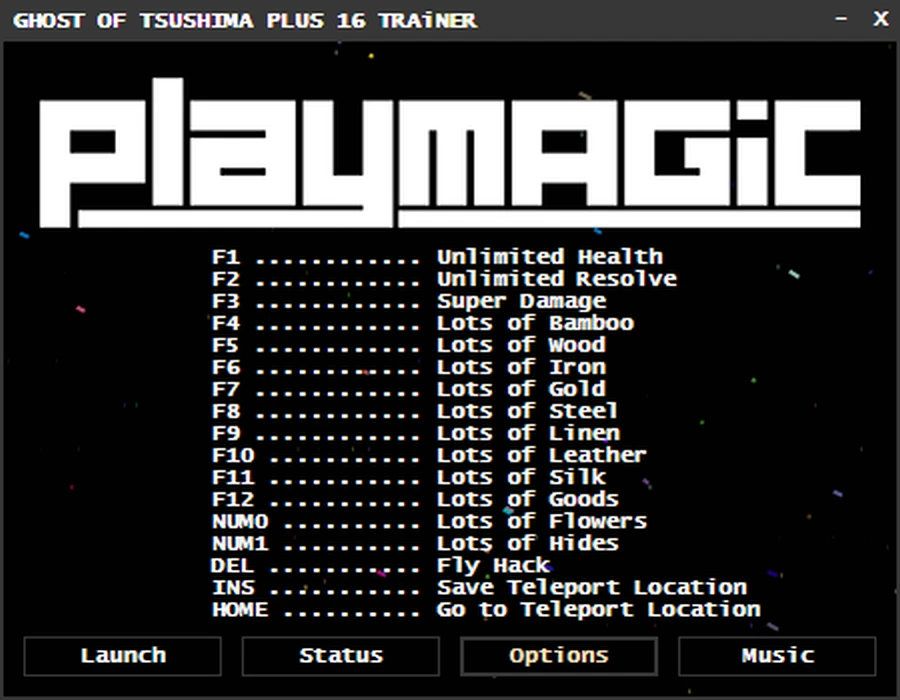Click the F8 hotkey label

(226, 411)
